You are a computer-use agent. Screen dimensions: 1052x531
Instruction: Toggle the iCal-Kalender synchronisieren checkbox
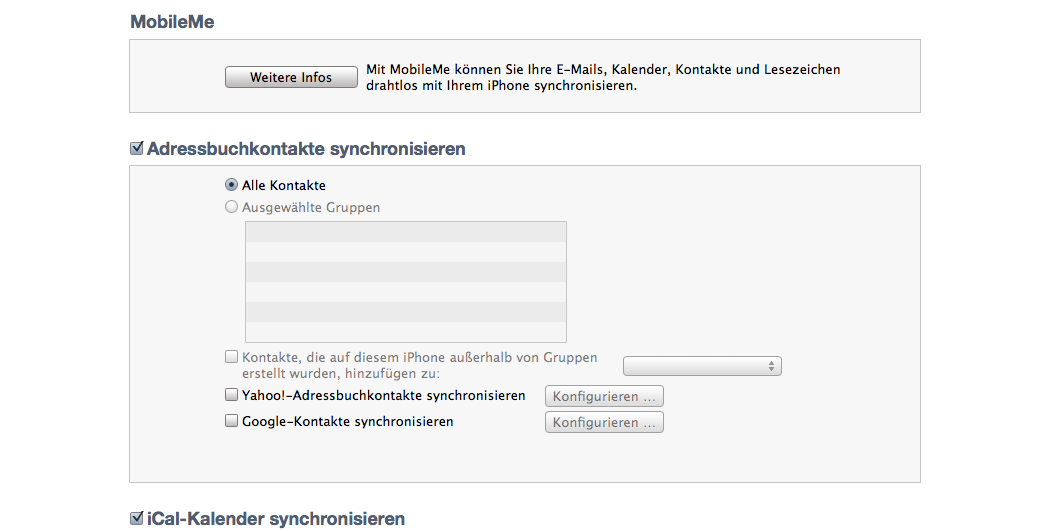click(x=137, y=518)
